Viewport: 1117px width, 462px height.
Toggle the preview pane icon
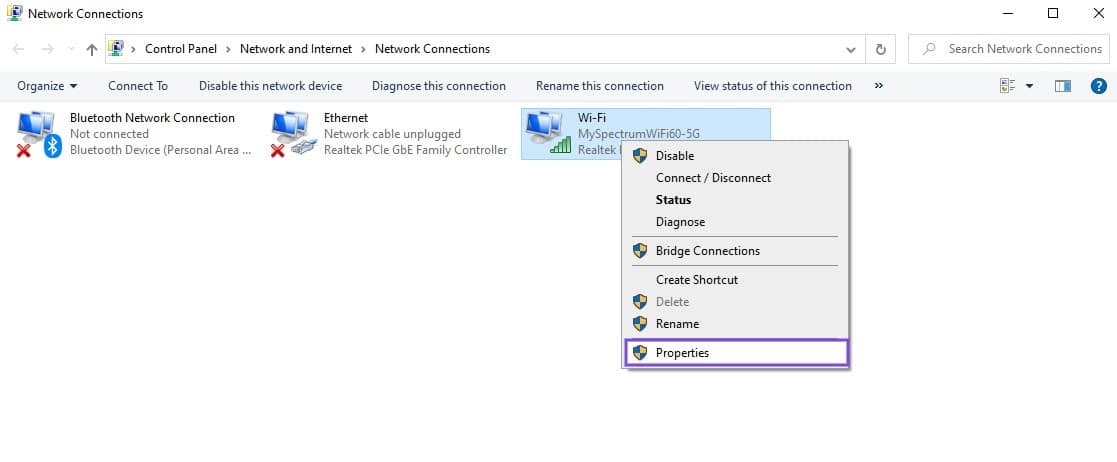pyautogui.click(x=1063, y=86)
